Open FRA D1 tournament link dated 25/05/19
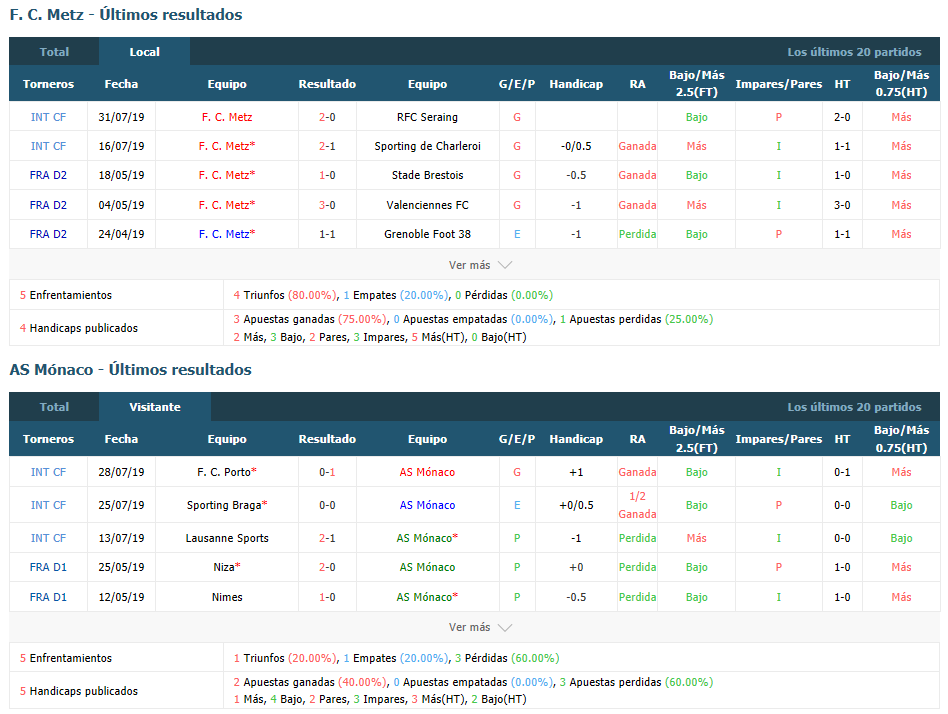This screenshot has height=714, width=948. pyautogui.click(x=48, y=567)
